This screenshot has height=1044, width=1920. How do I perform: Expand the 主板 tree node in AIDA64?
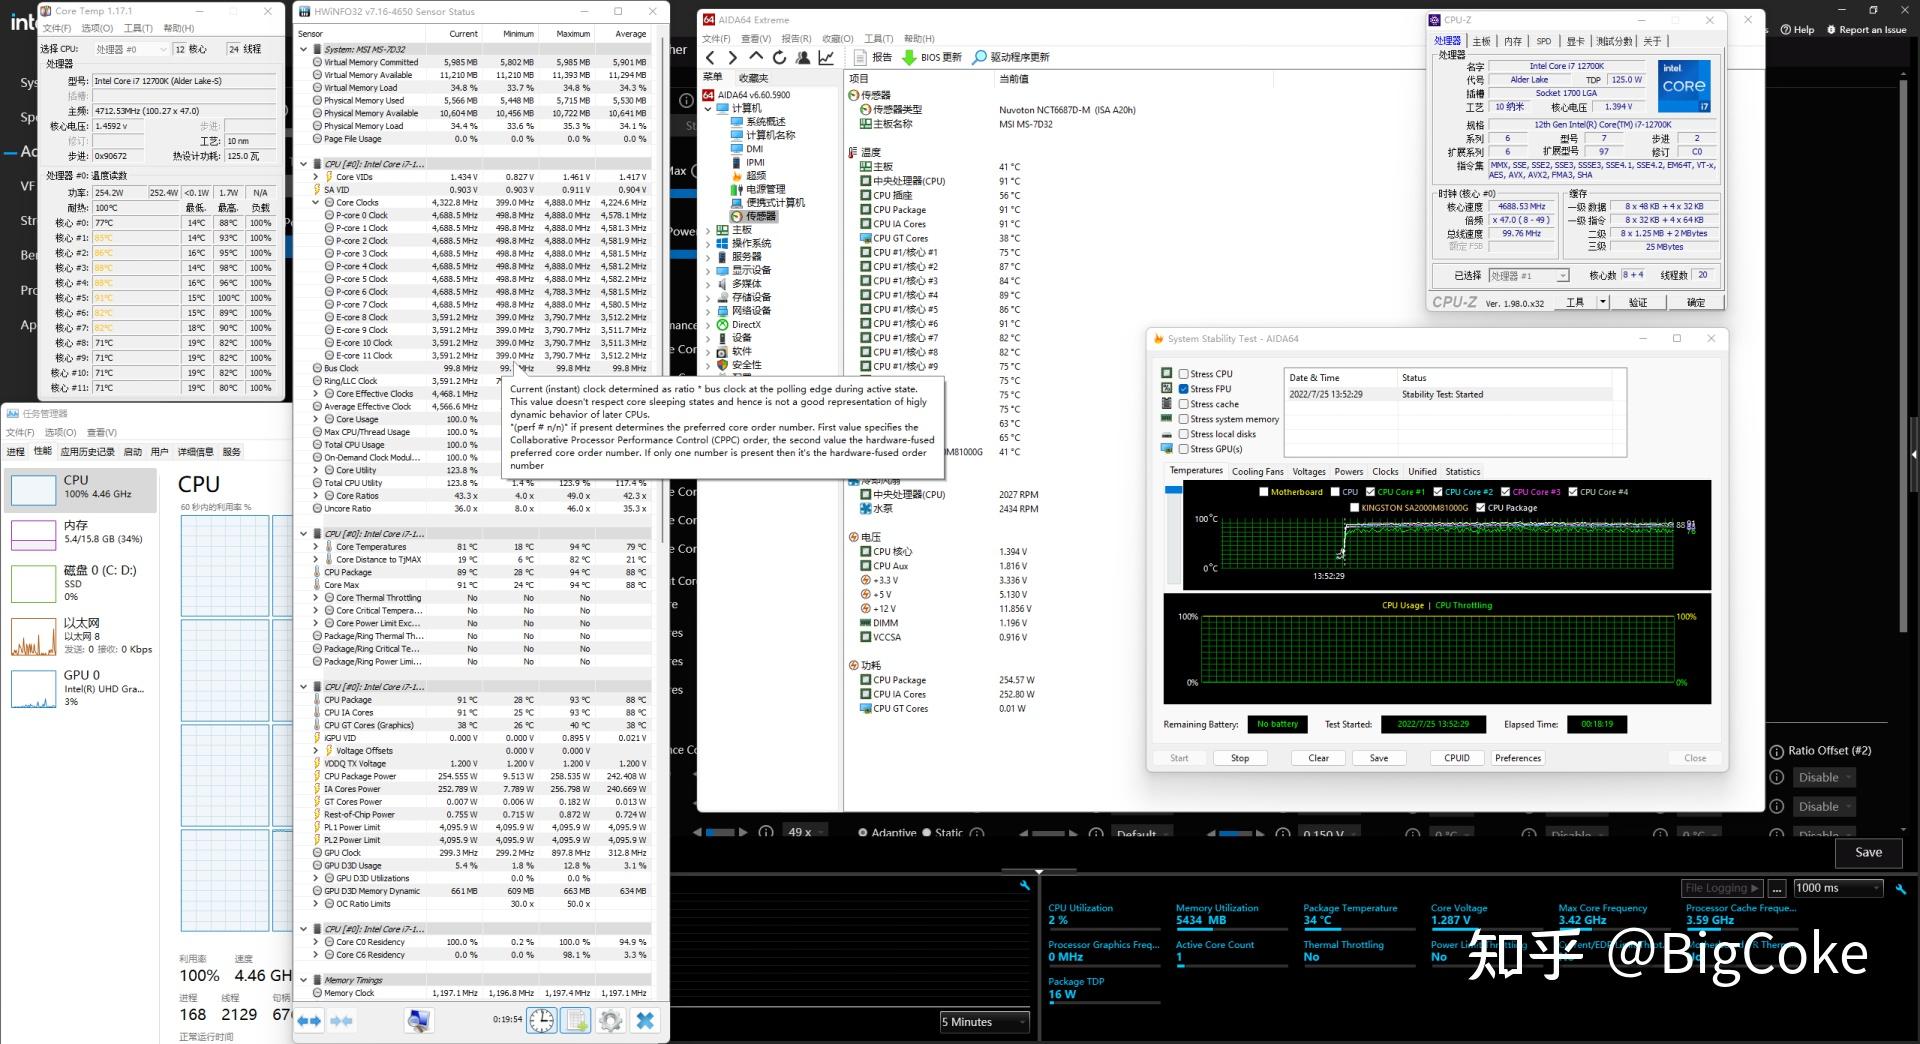(x=708, y=230)
